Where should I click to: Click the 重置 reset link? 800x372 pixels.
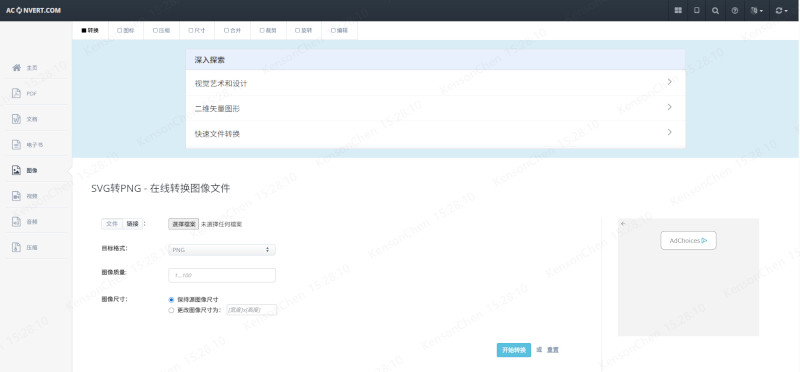[x=553, y=350]
